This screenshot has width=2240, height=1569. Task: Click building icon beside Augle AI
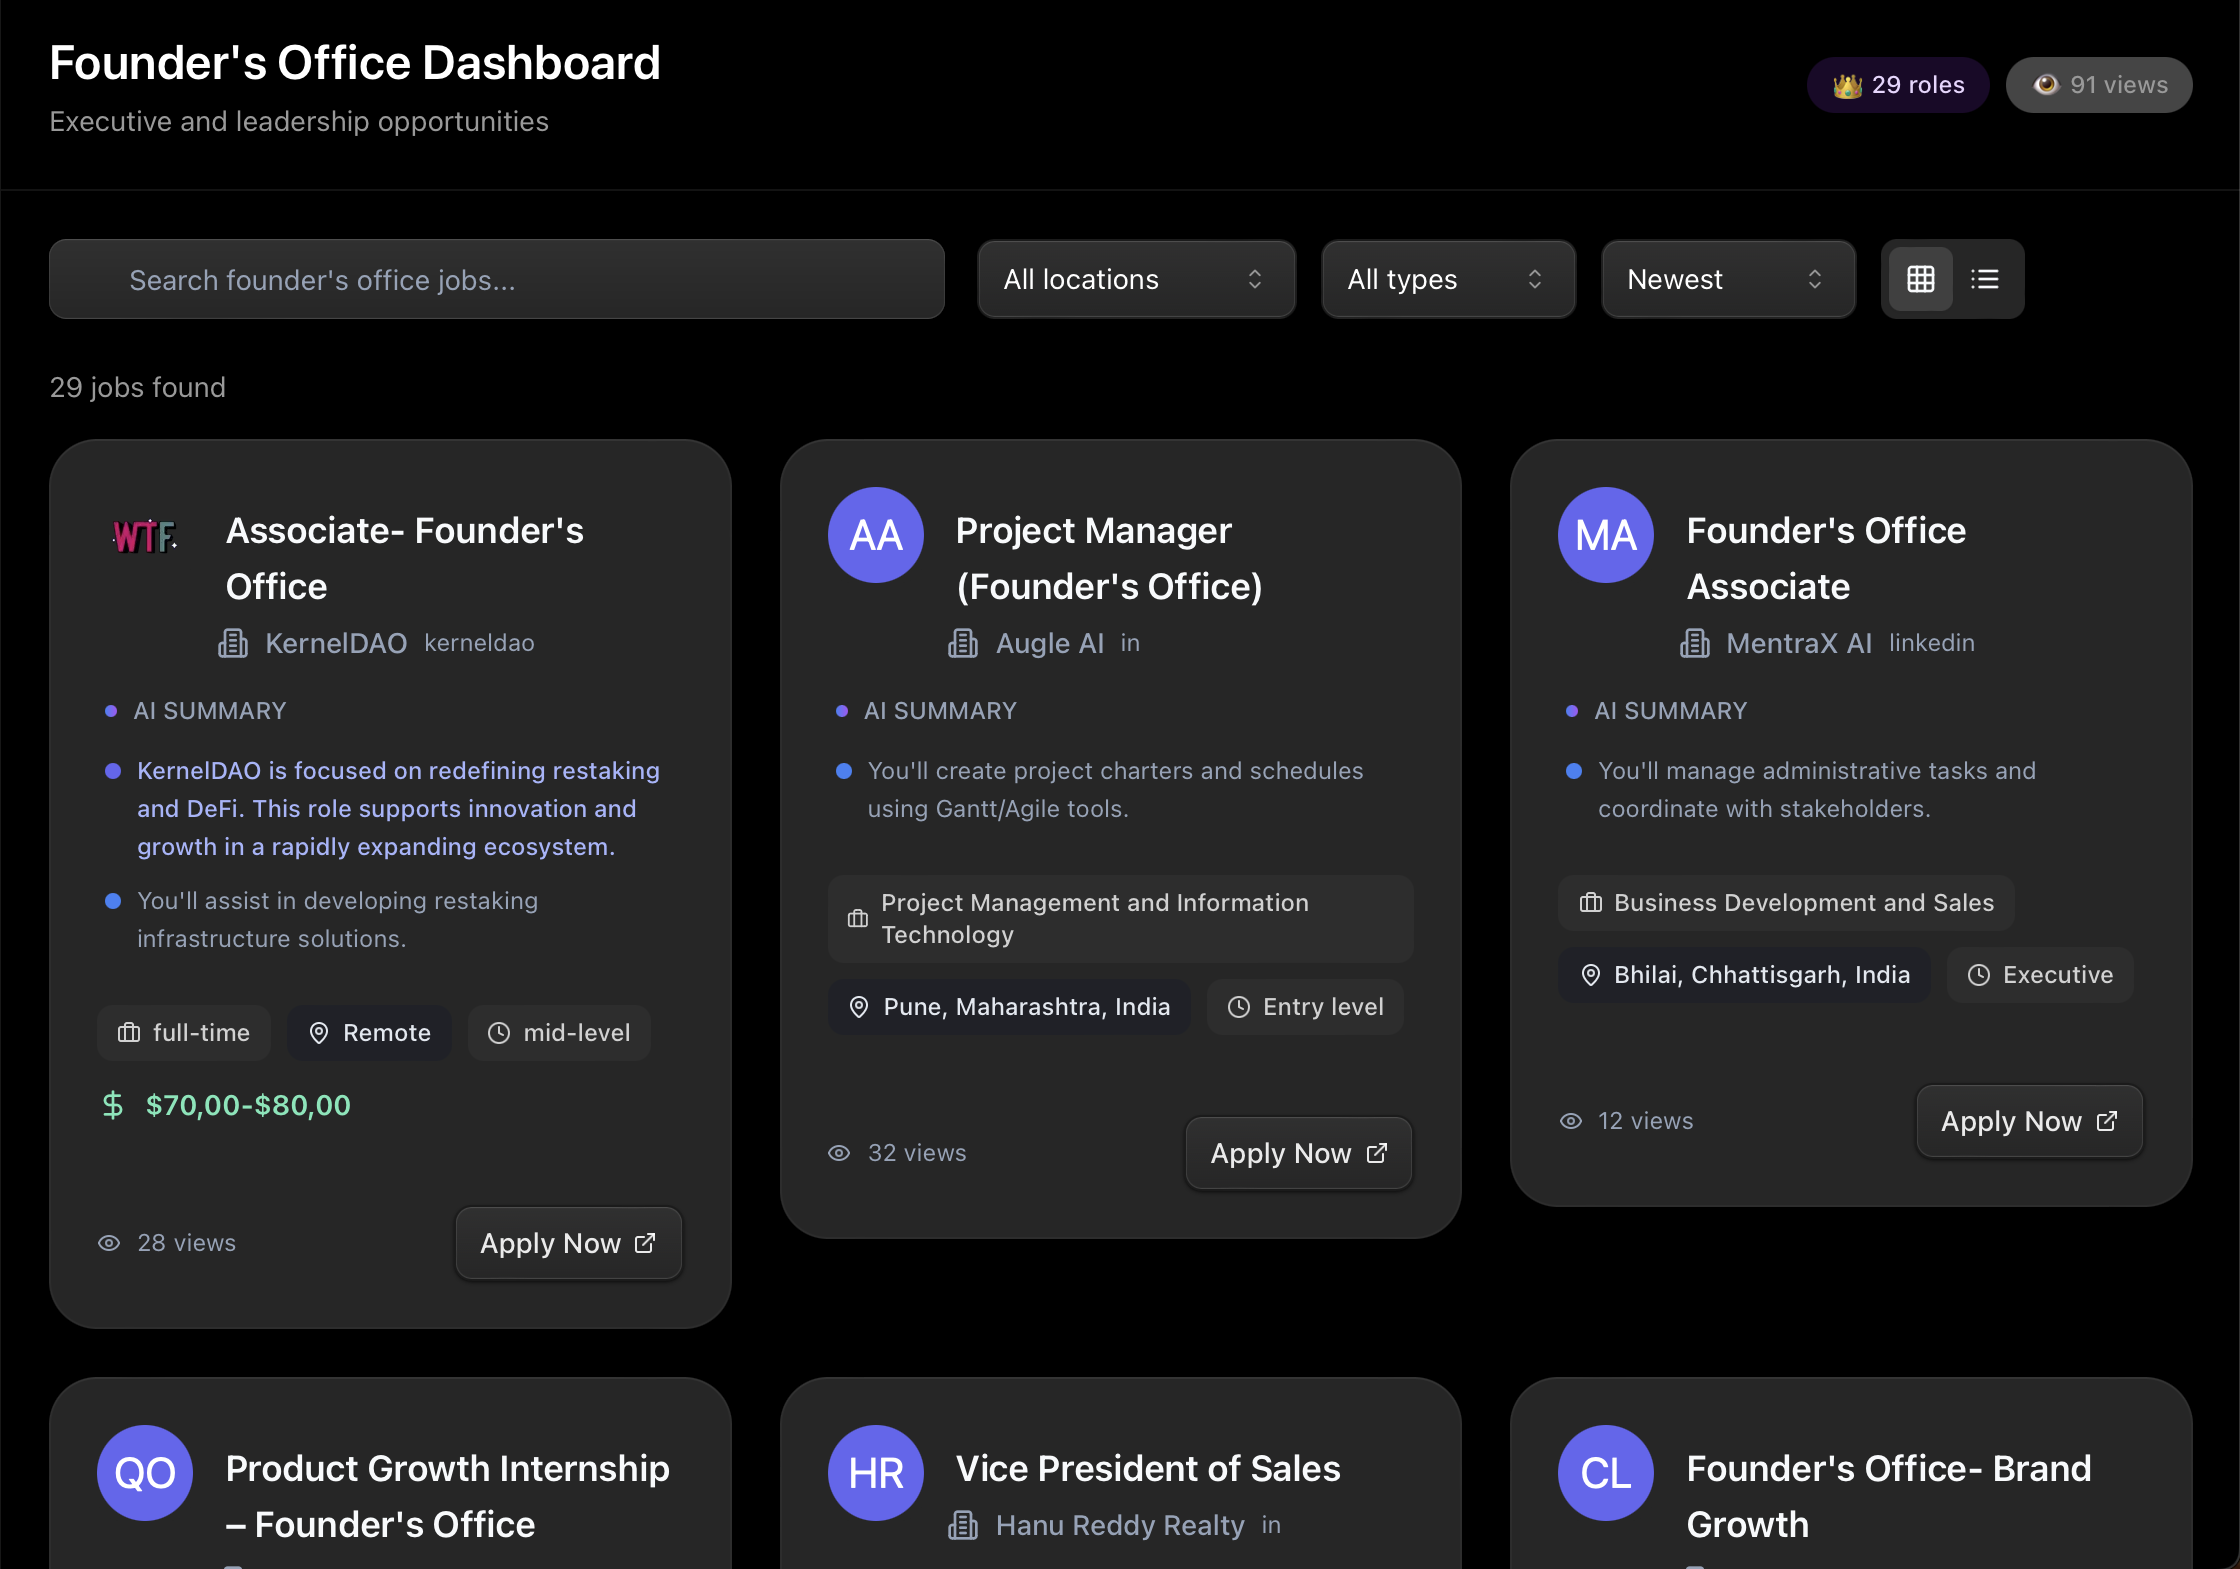[x=963, y=643]
